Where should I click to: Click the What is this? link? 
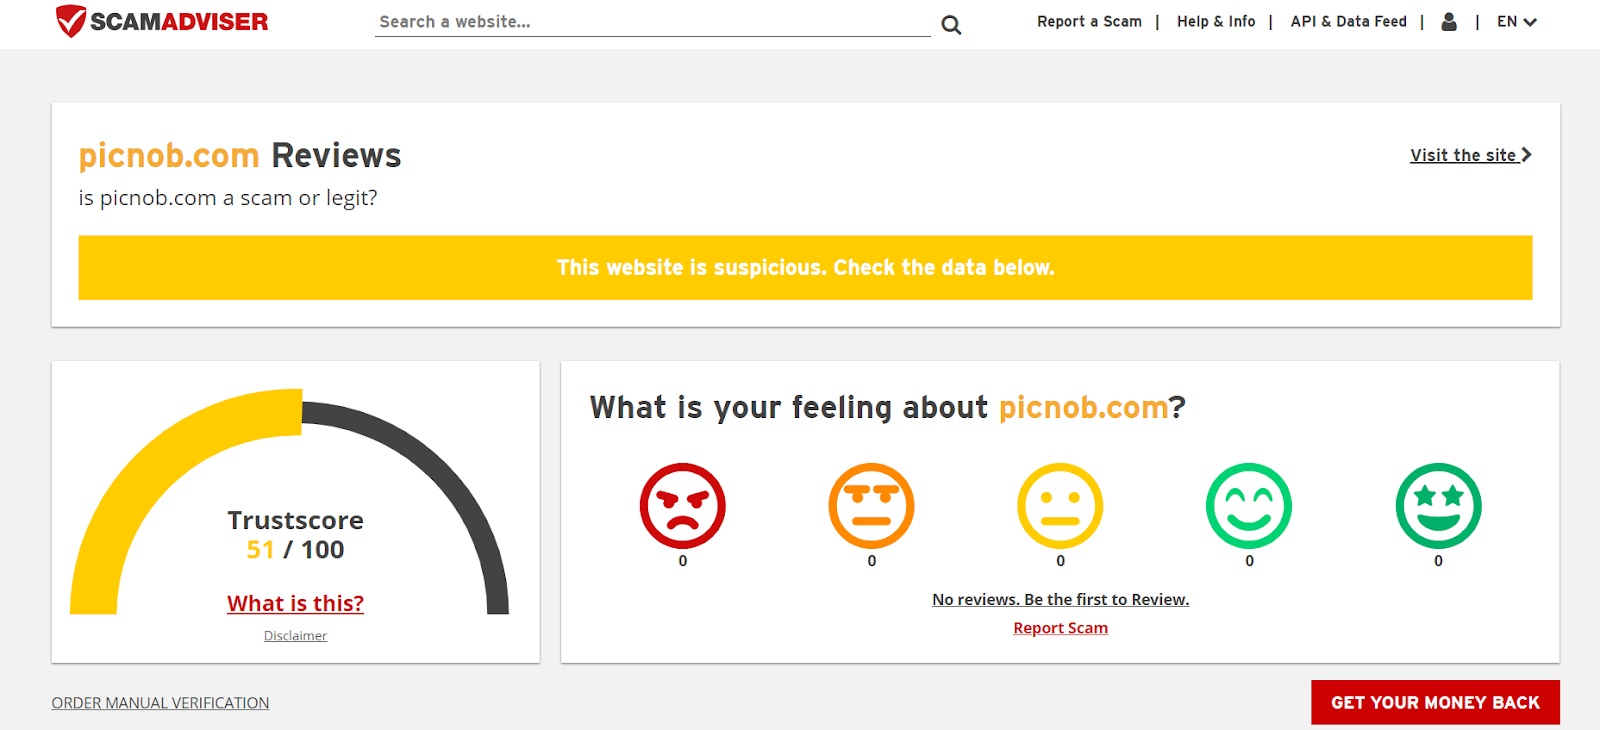point(295,603)
